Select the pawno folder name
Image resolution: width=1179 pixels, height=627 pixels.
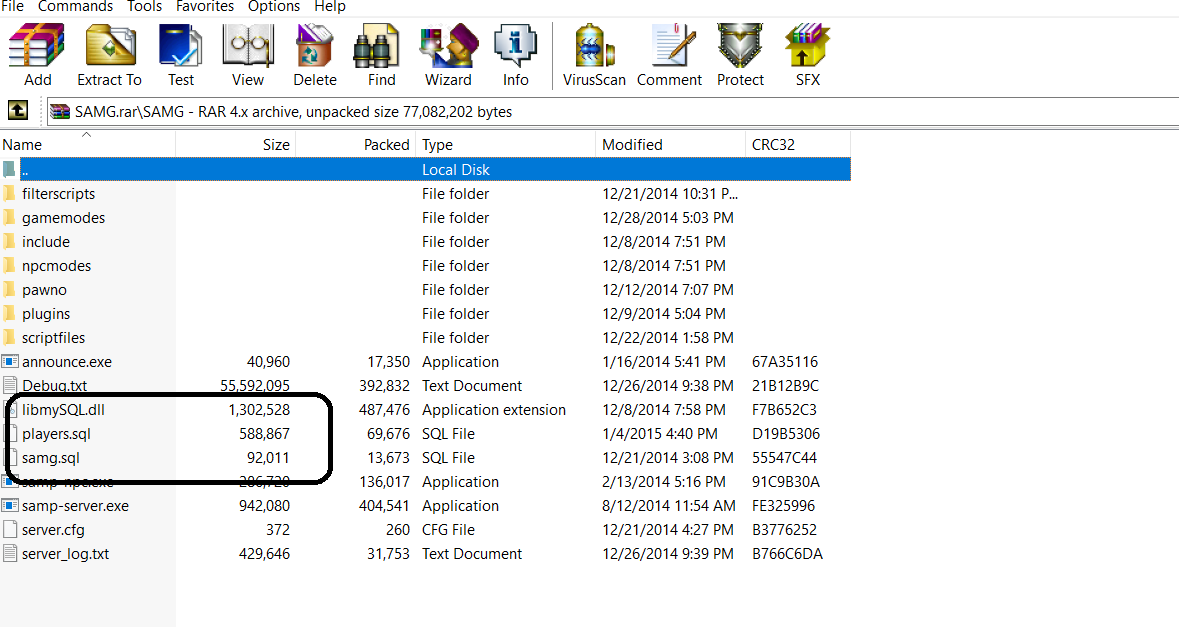[44, 289]
